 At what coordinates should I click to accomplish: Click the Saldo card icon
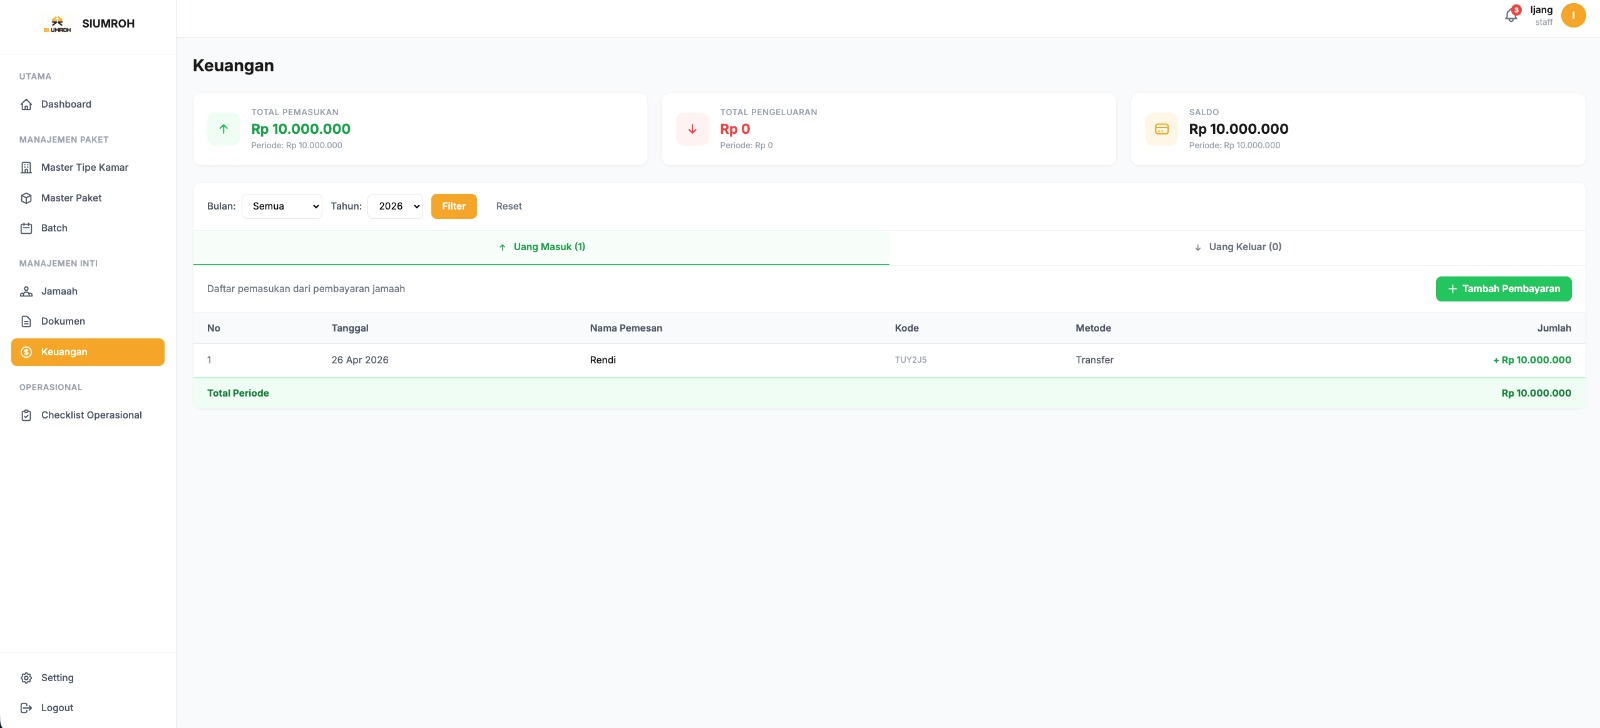coord(1161,129)
